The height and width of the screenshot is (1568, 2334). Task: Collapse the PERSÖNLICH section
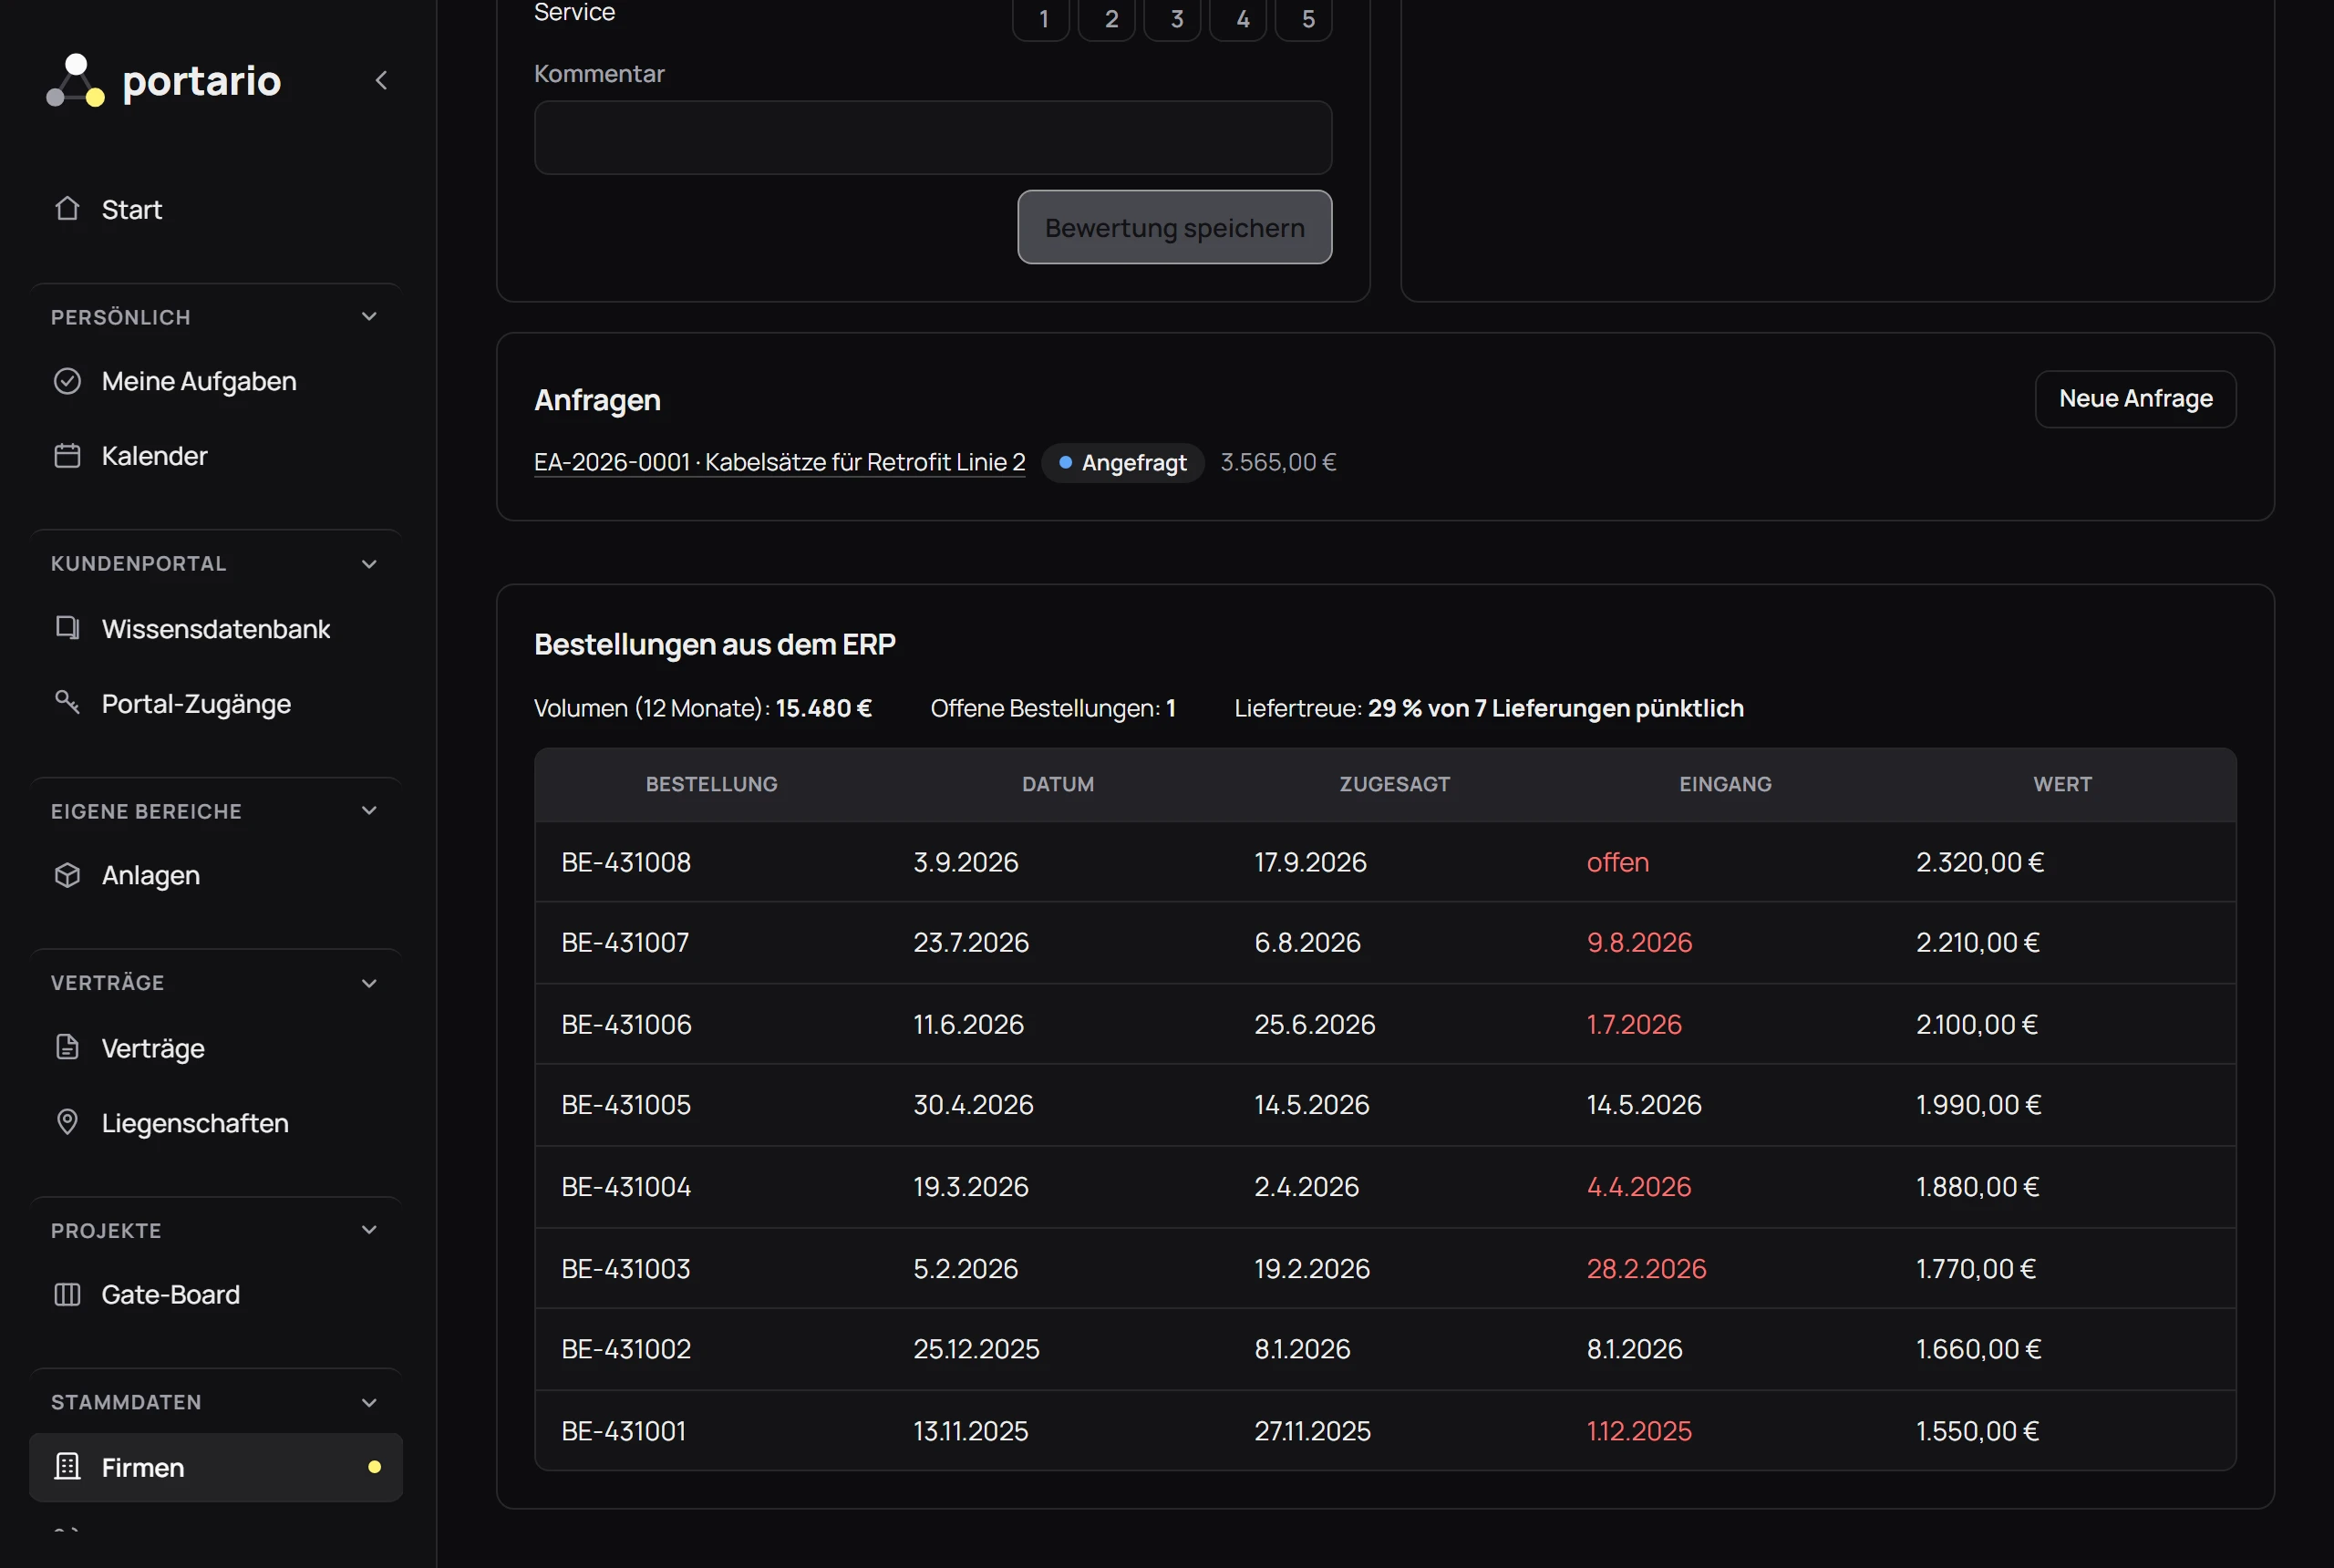pyautogui.click(x=369, y=317)
